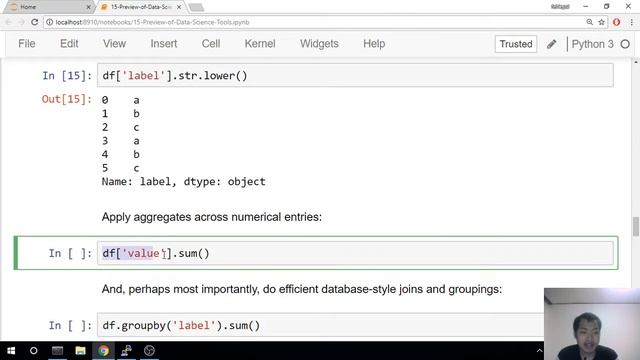Click the df['label'].str.lower() code cell
Image resolution: width=640 pixels, height=360 pixels.
[355, 76]
